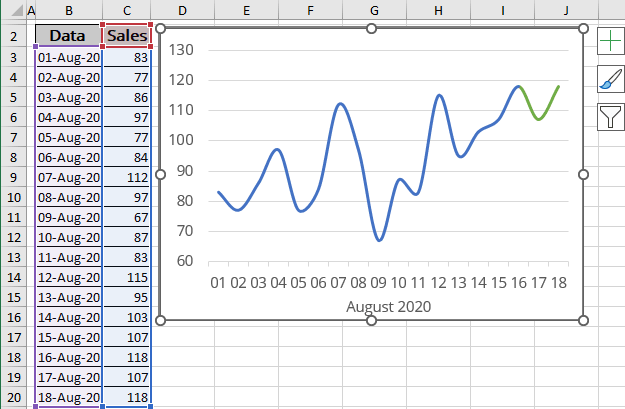
Task: Select column C header
Action: click(127, 10)
